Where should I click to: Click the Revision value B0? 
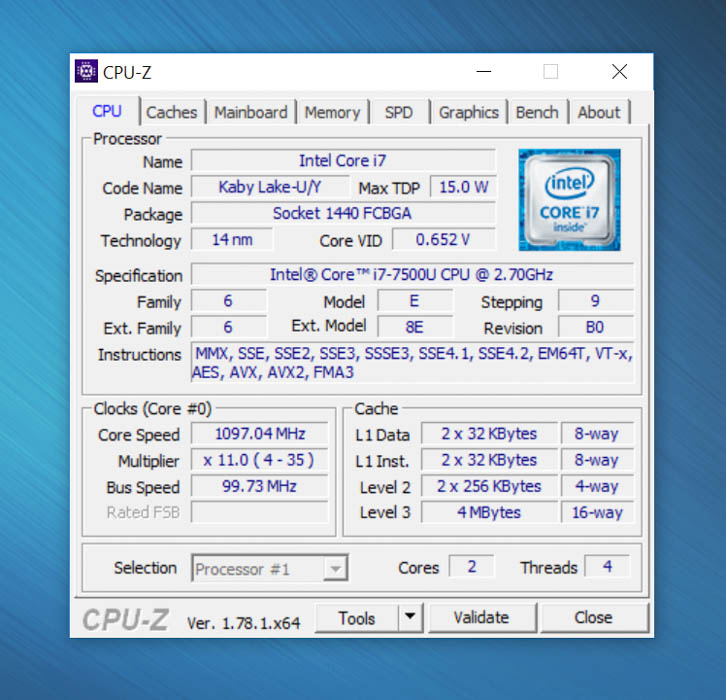tap(596, 327)
